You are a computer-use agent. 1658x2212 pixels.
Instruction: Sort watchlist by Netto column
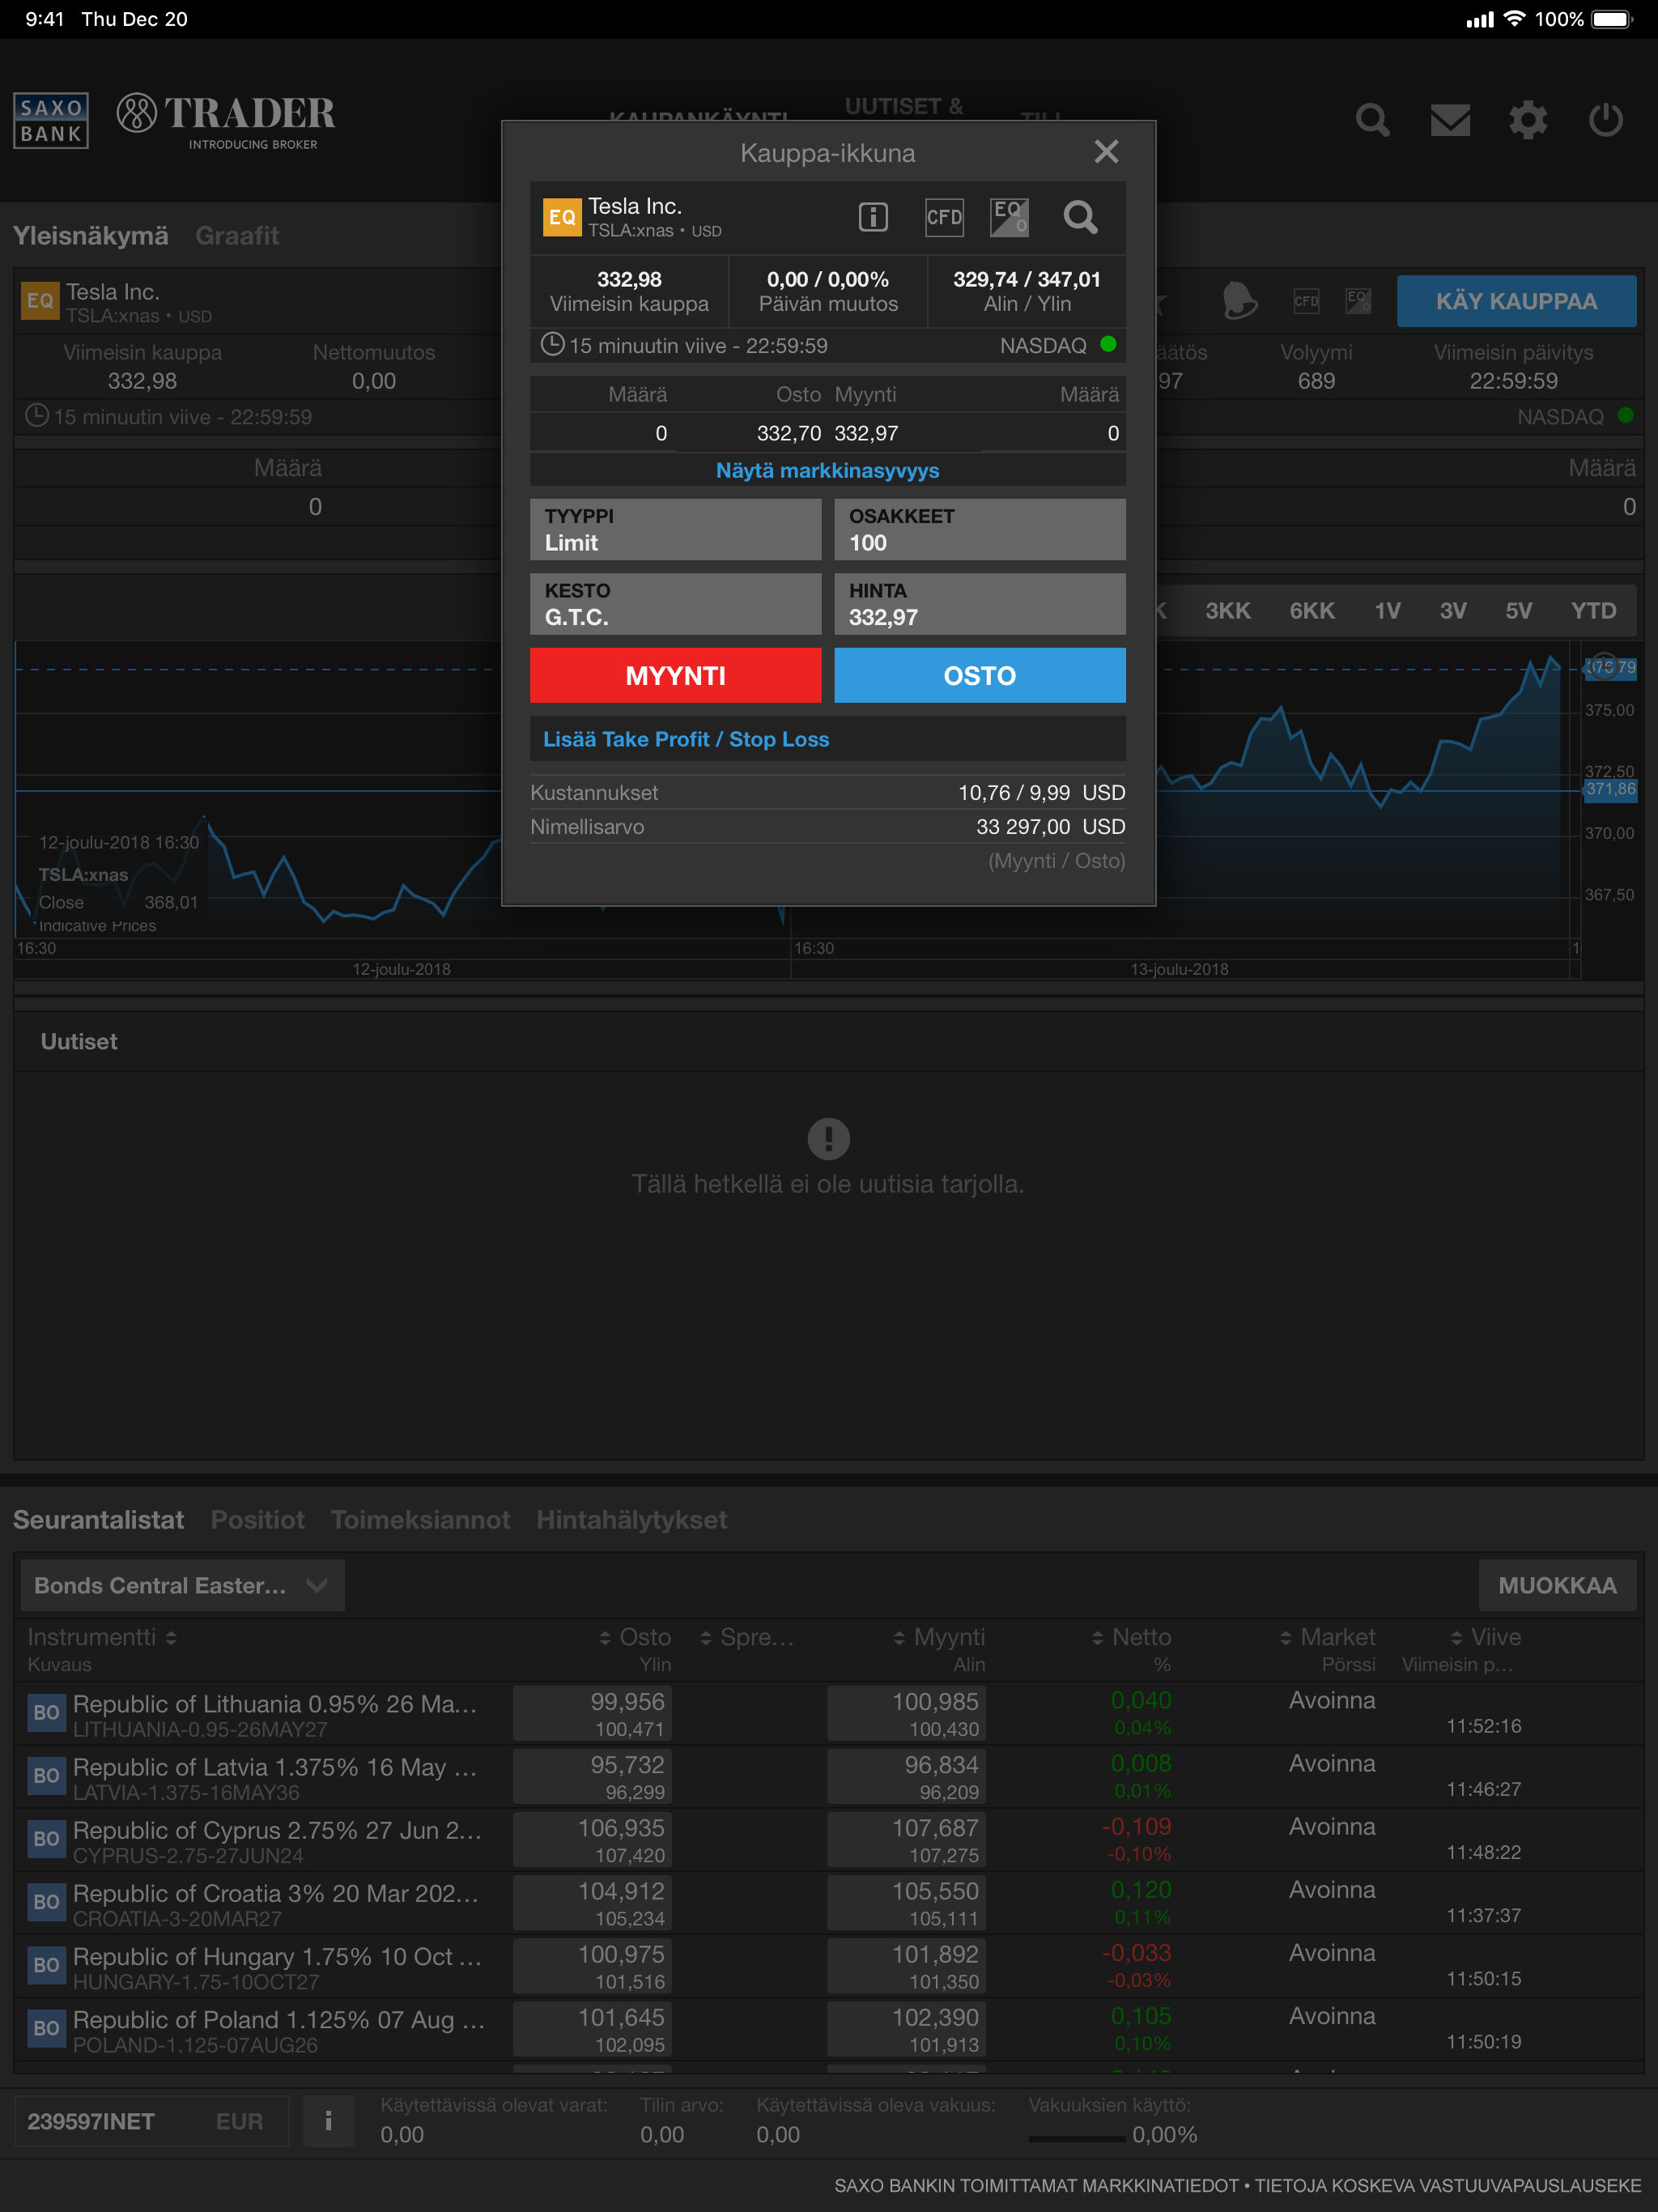pos(1131,1637)
